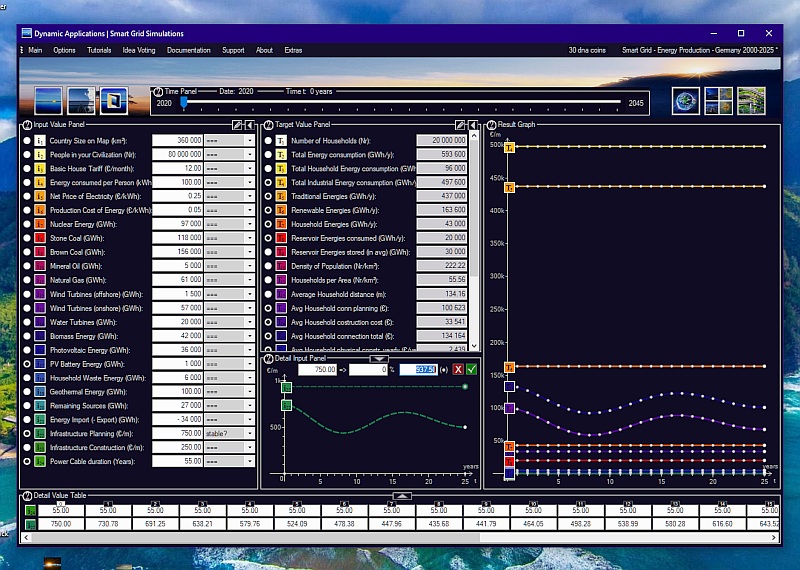The image size is (800, 570).
Task: Click the Infrastructure Planning input icon
Action: coord(40,434)
